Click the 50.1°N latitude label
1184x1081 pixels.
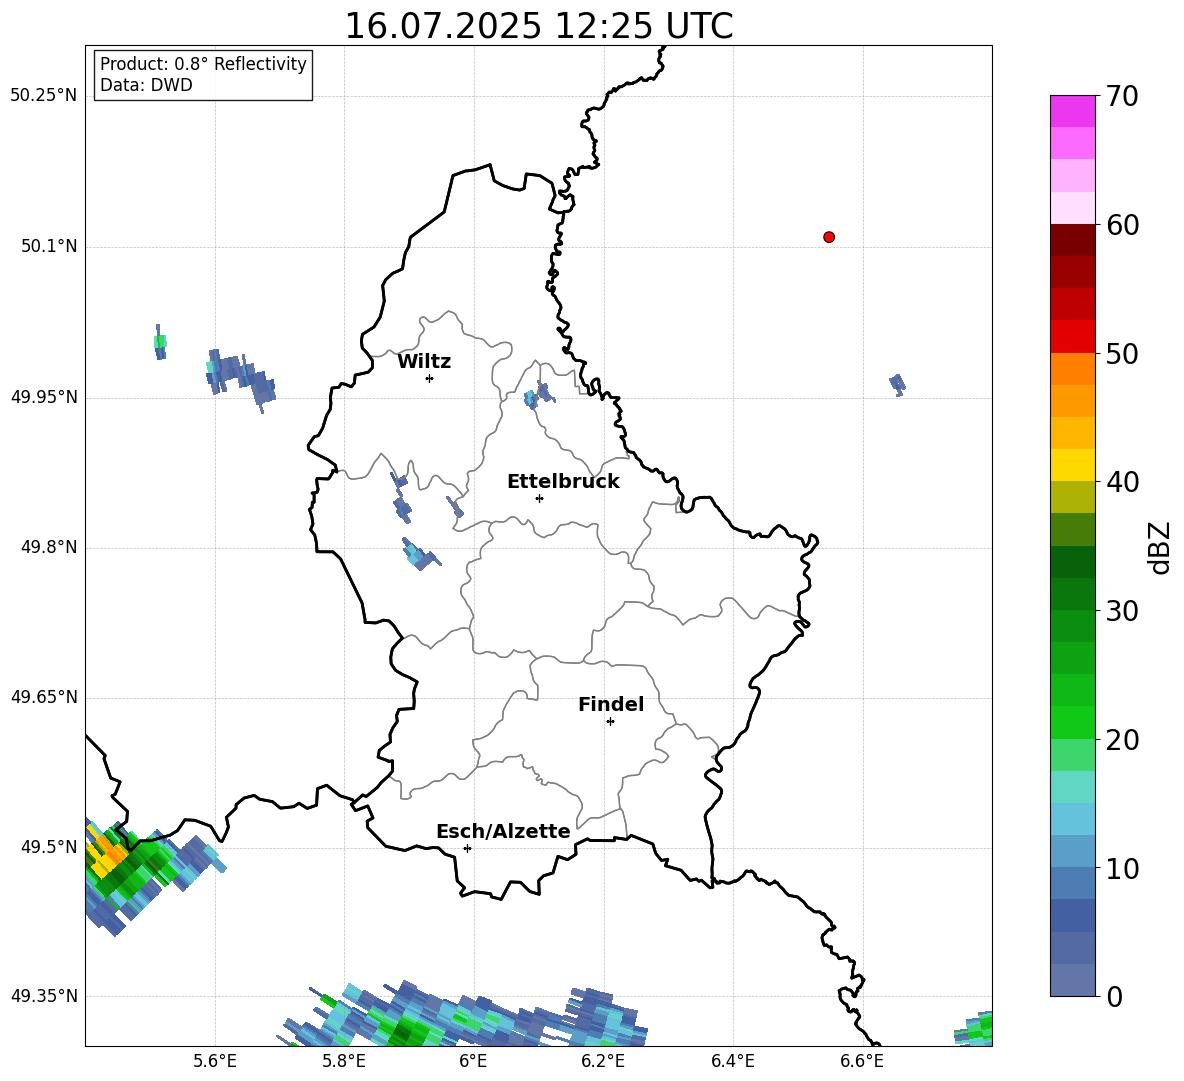[48, 246]
